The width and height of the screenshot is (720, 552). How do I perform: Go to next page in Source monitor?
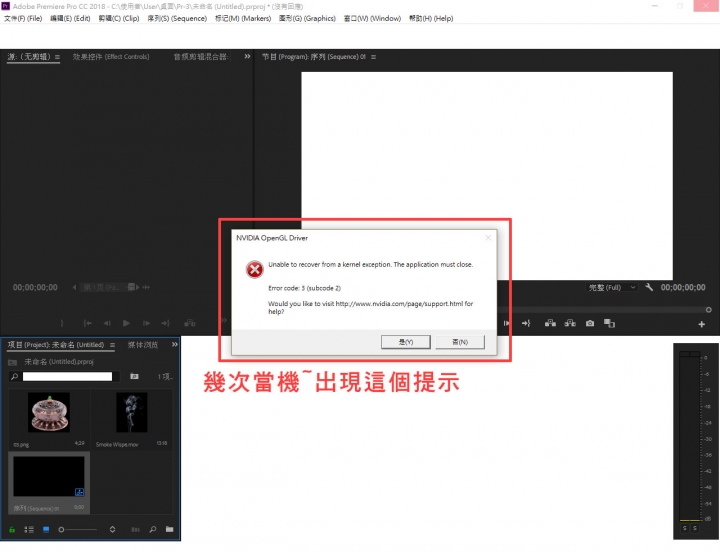(138, 287)
